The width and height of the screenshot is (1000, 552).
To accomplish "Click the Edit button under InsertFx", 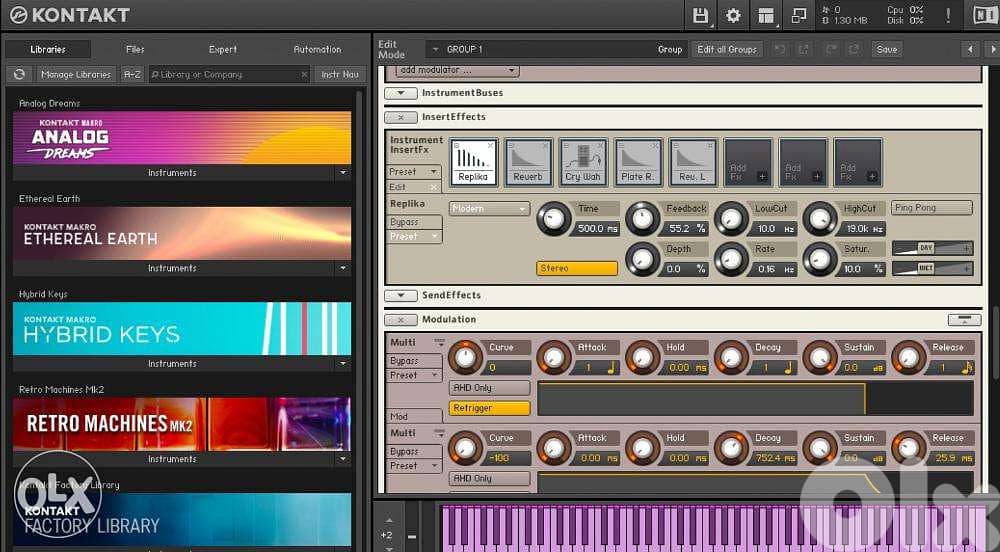I will click(x=415, y=187).
